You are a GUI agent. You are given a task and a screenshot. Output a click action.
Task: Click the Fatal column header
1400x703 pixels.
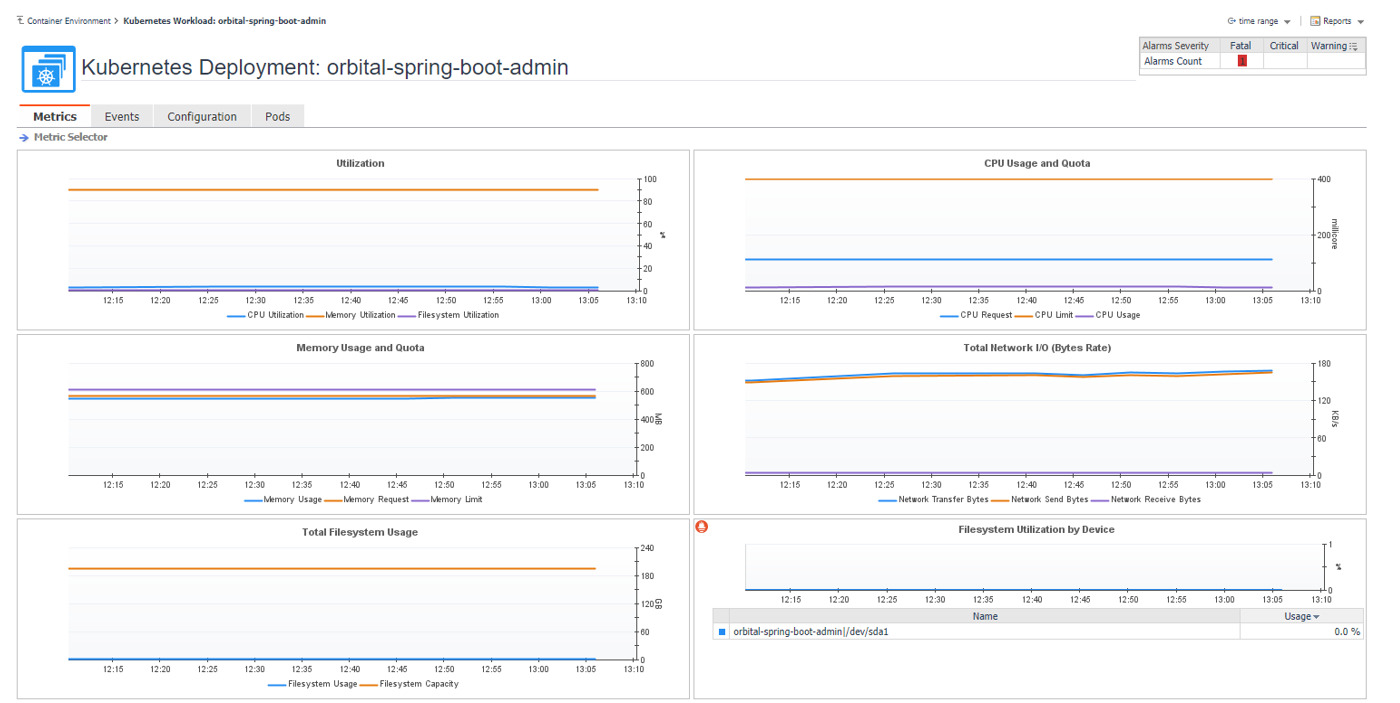[x=1241, y=46]
